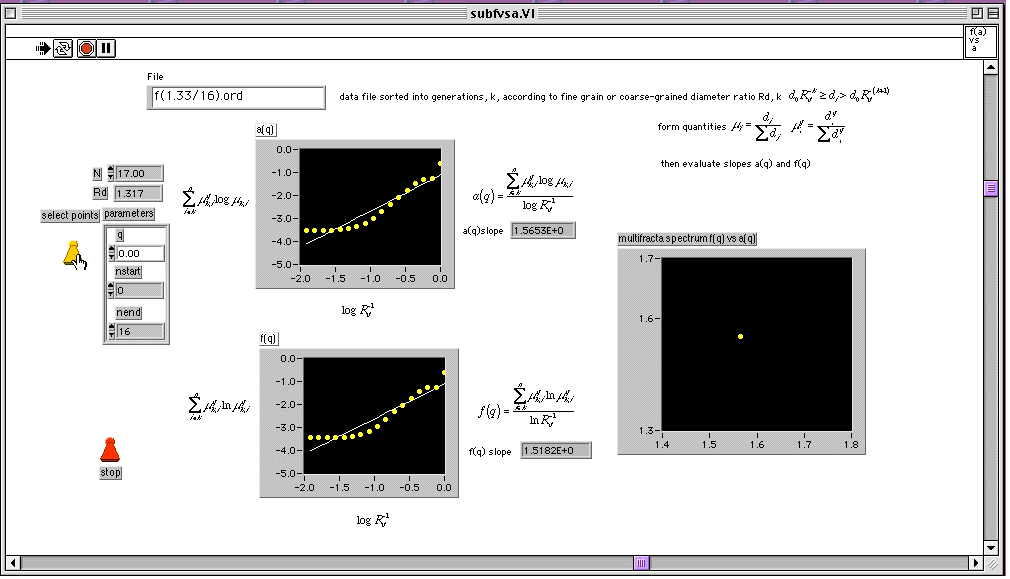Click the horizontal scrollbar thumb
This screenshot has width=1010, height=579.
[x=640, y=562]
